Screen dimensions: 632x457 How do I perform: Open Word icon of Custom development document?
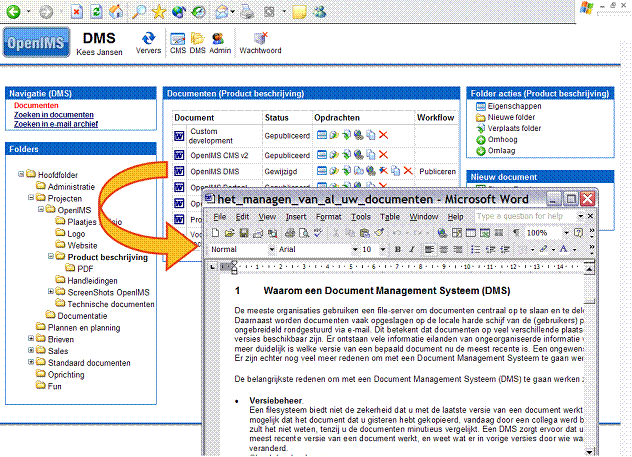click(179, 136)
